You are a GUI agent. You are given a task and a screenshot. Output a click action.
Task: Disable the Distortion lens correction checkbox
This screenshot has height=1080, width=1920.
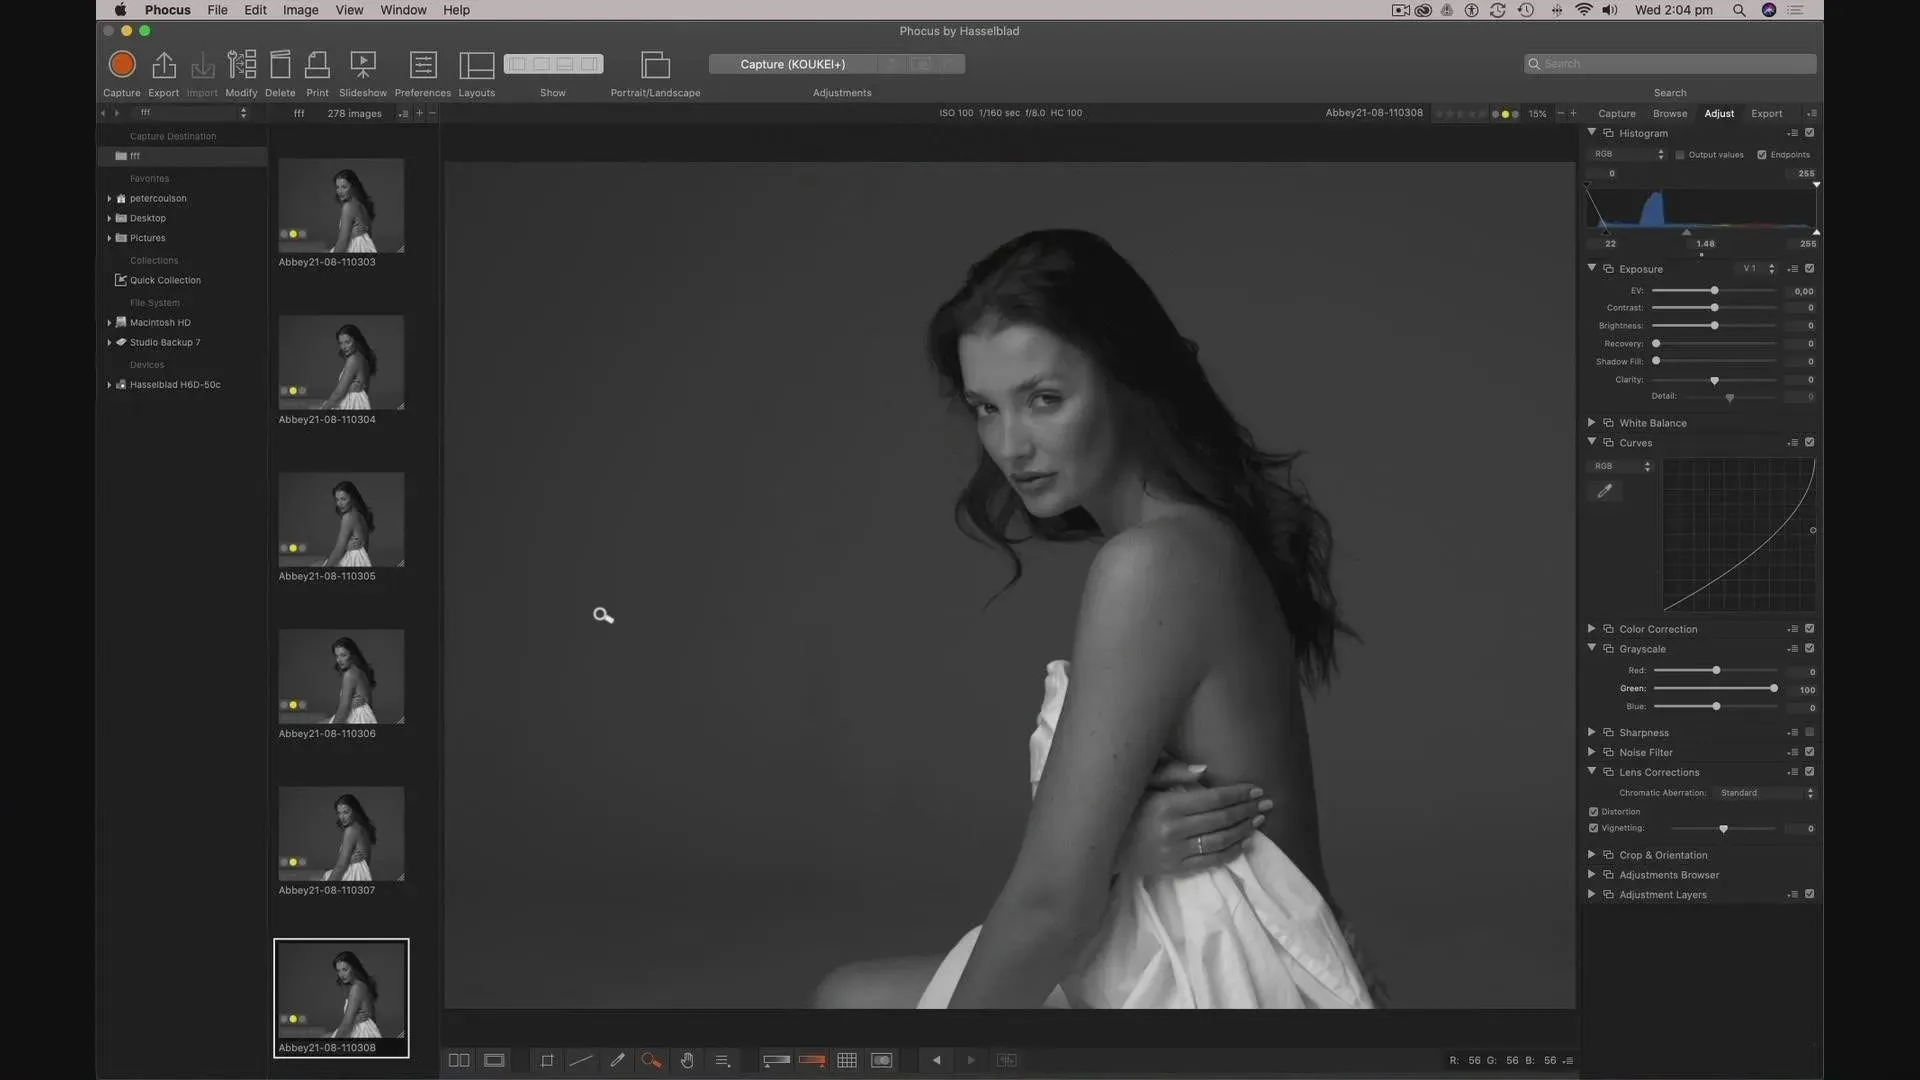1594,812
